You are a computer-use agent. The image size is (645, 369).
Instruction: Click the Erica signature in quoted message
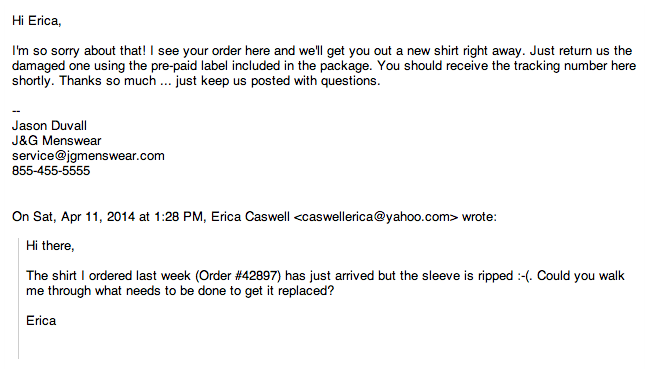point(41,321)
